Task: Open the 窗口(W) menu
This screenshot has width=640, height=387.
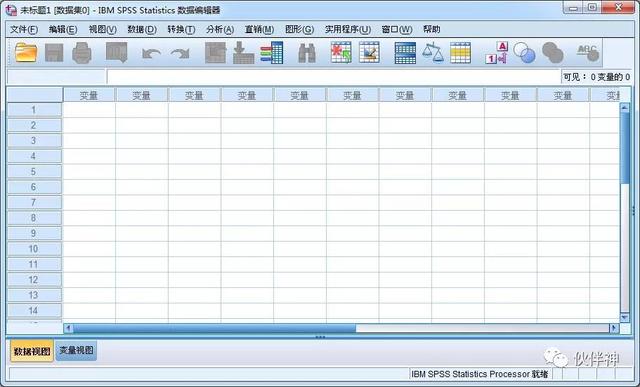Action: [x=397, y=29]
